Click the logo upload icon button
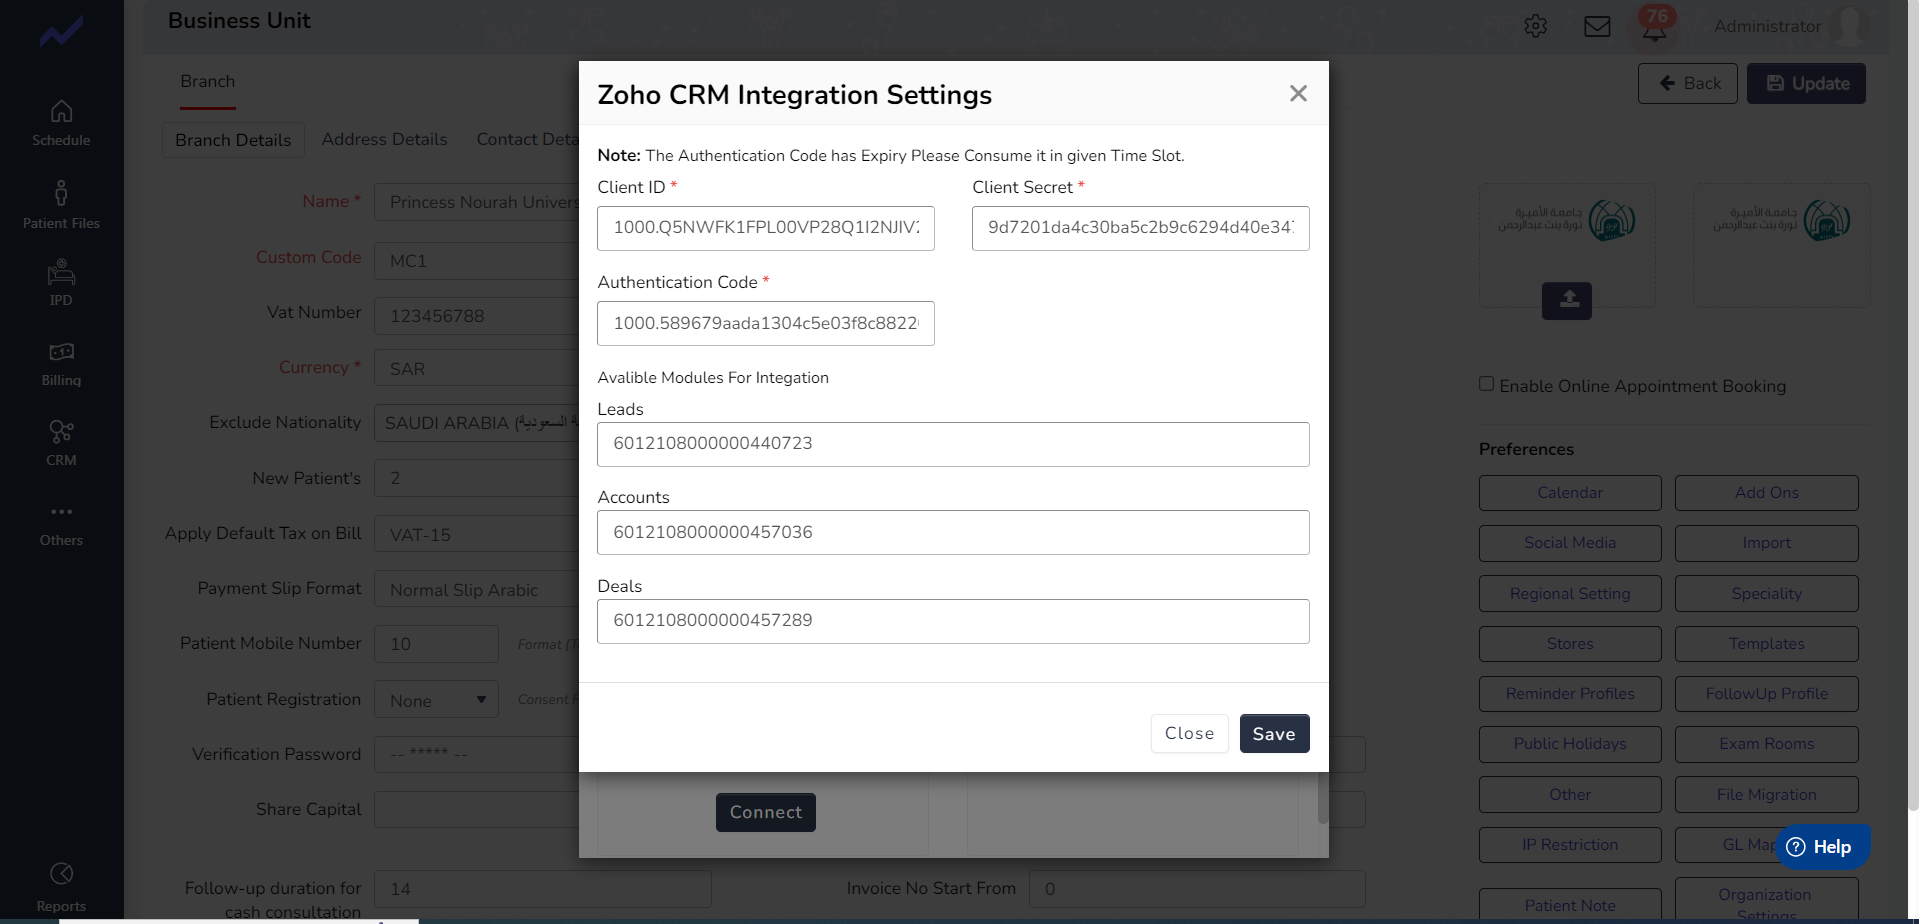 1567,300
